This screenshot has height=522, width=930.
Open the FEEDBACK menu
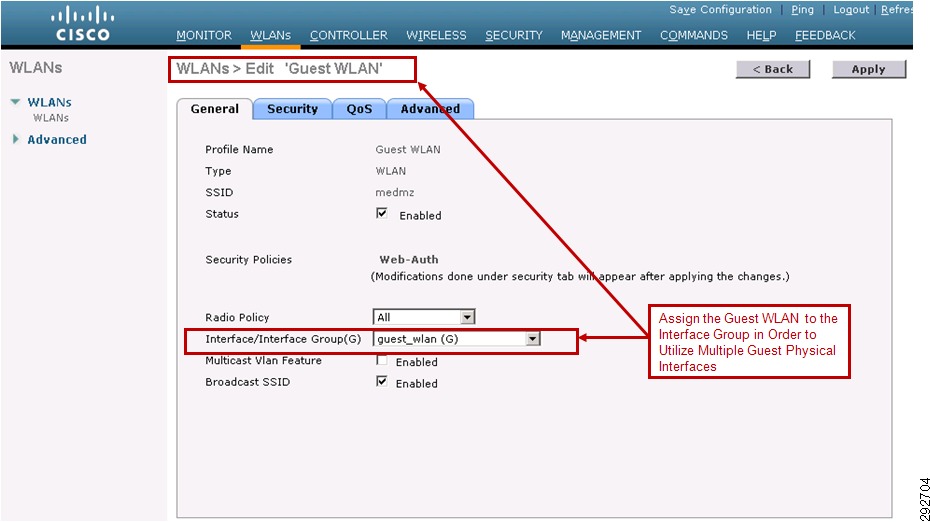click(x=825, y=36)
